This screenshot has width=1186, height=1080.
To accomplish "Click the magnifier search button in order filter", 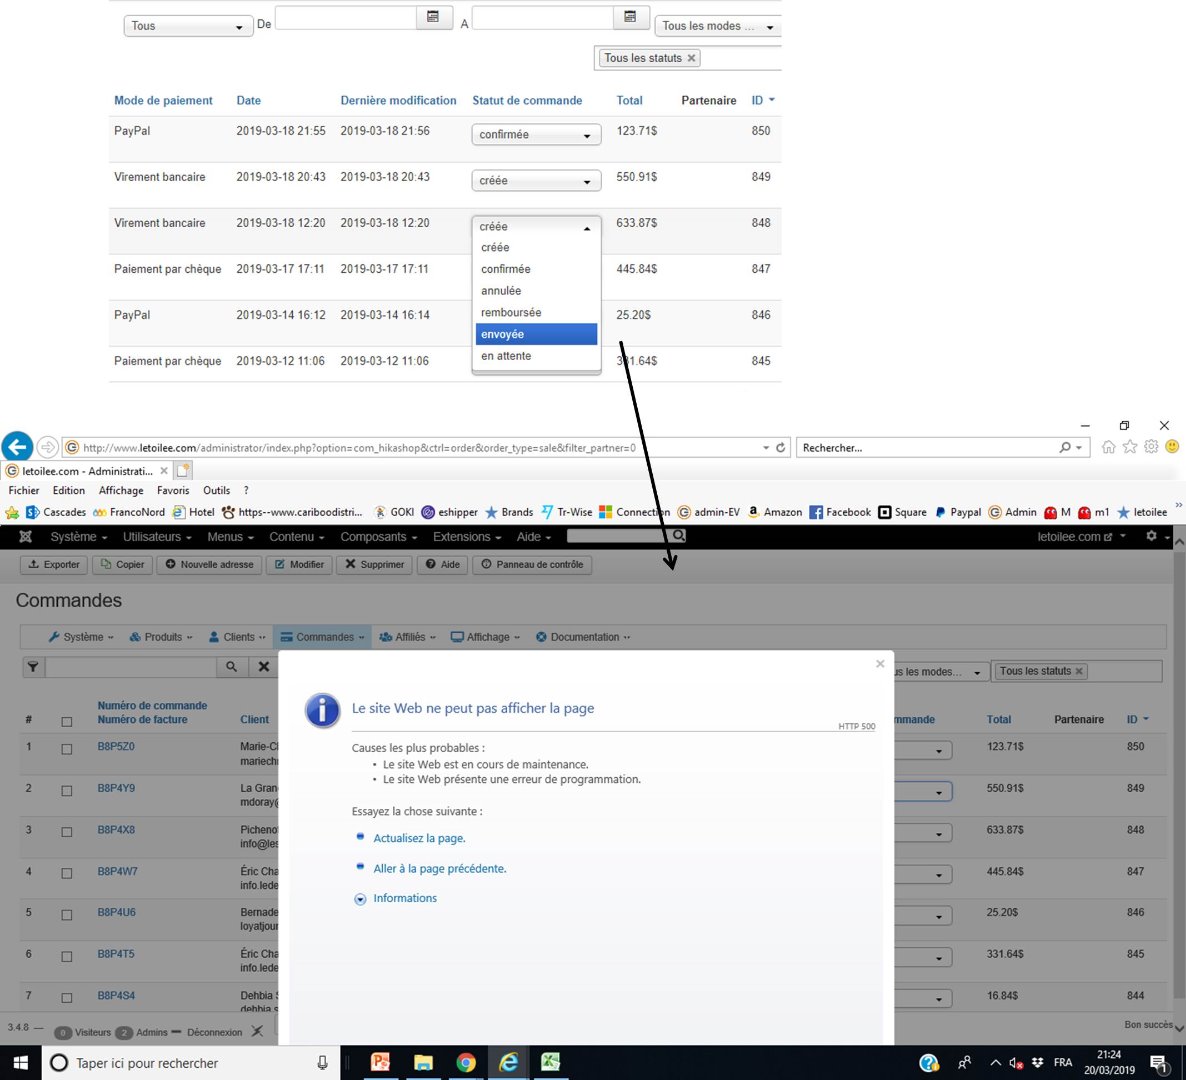I will pos(231,666).
